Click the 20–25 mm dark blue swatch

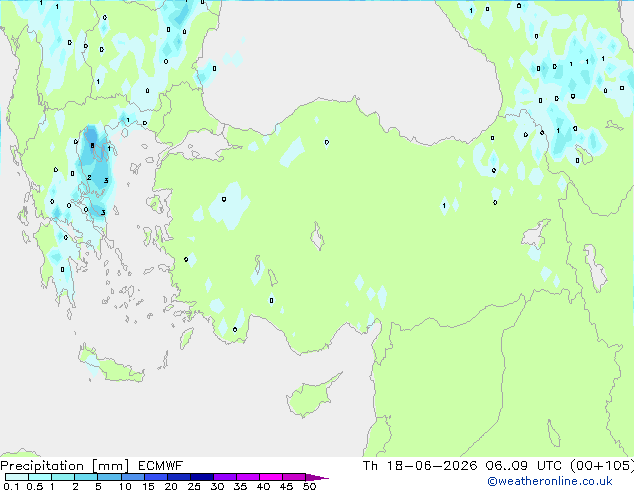[x=178, y=477]
